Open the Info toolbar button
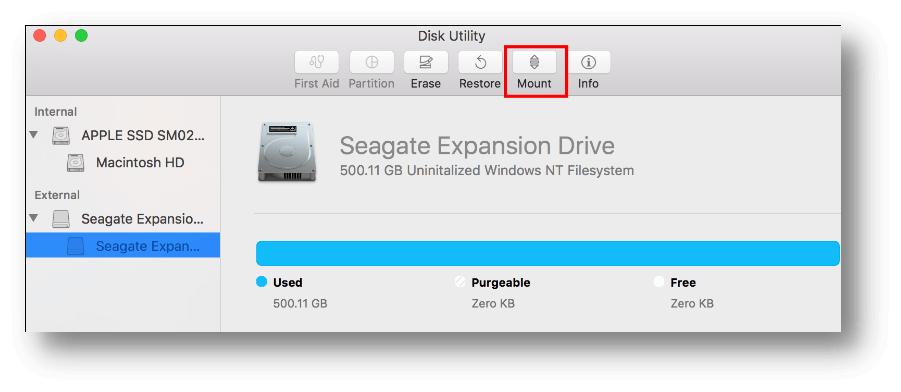 click(x=588, y=62)
